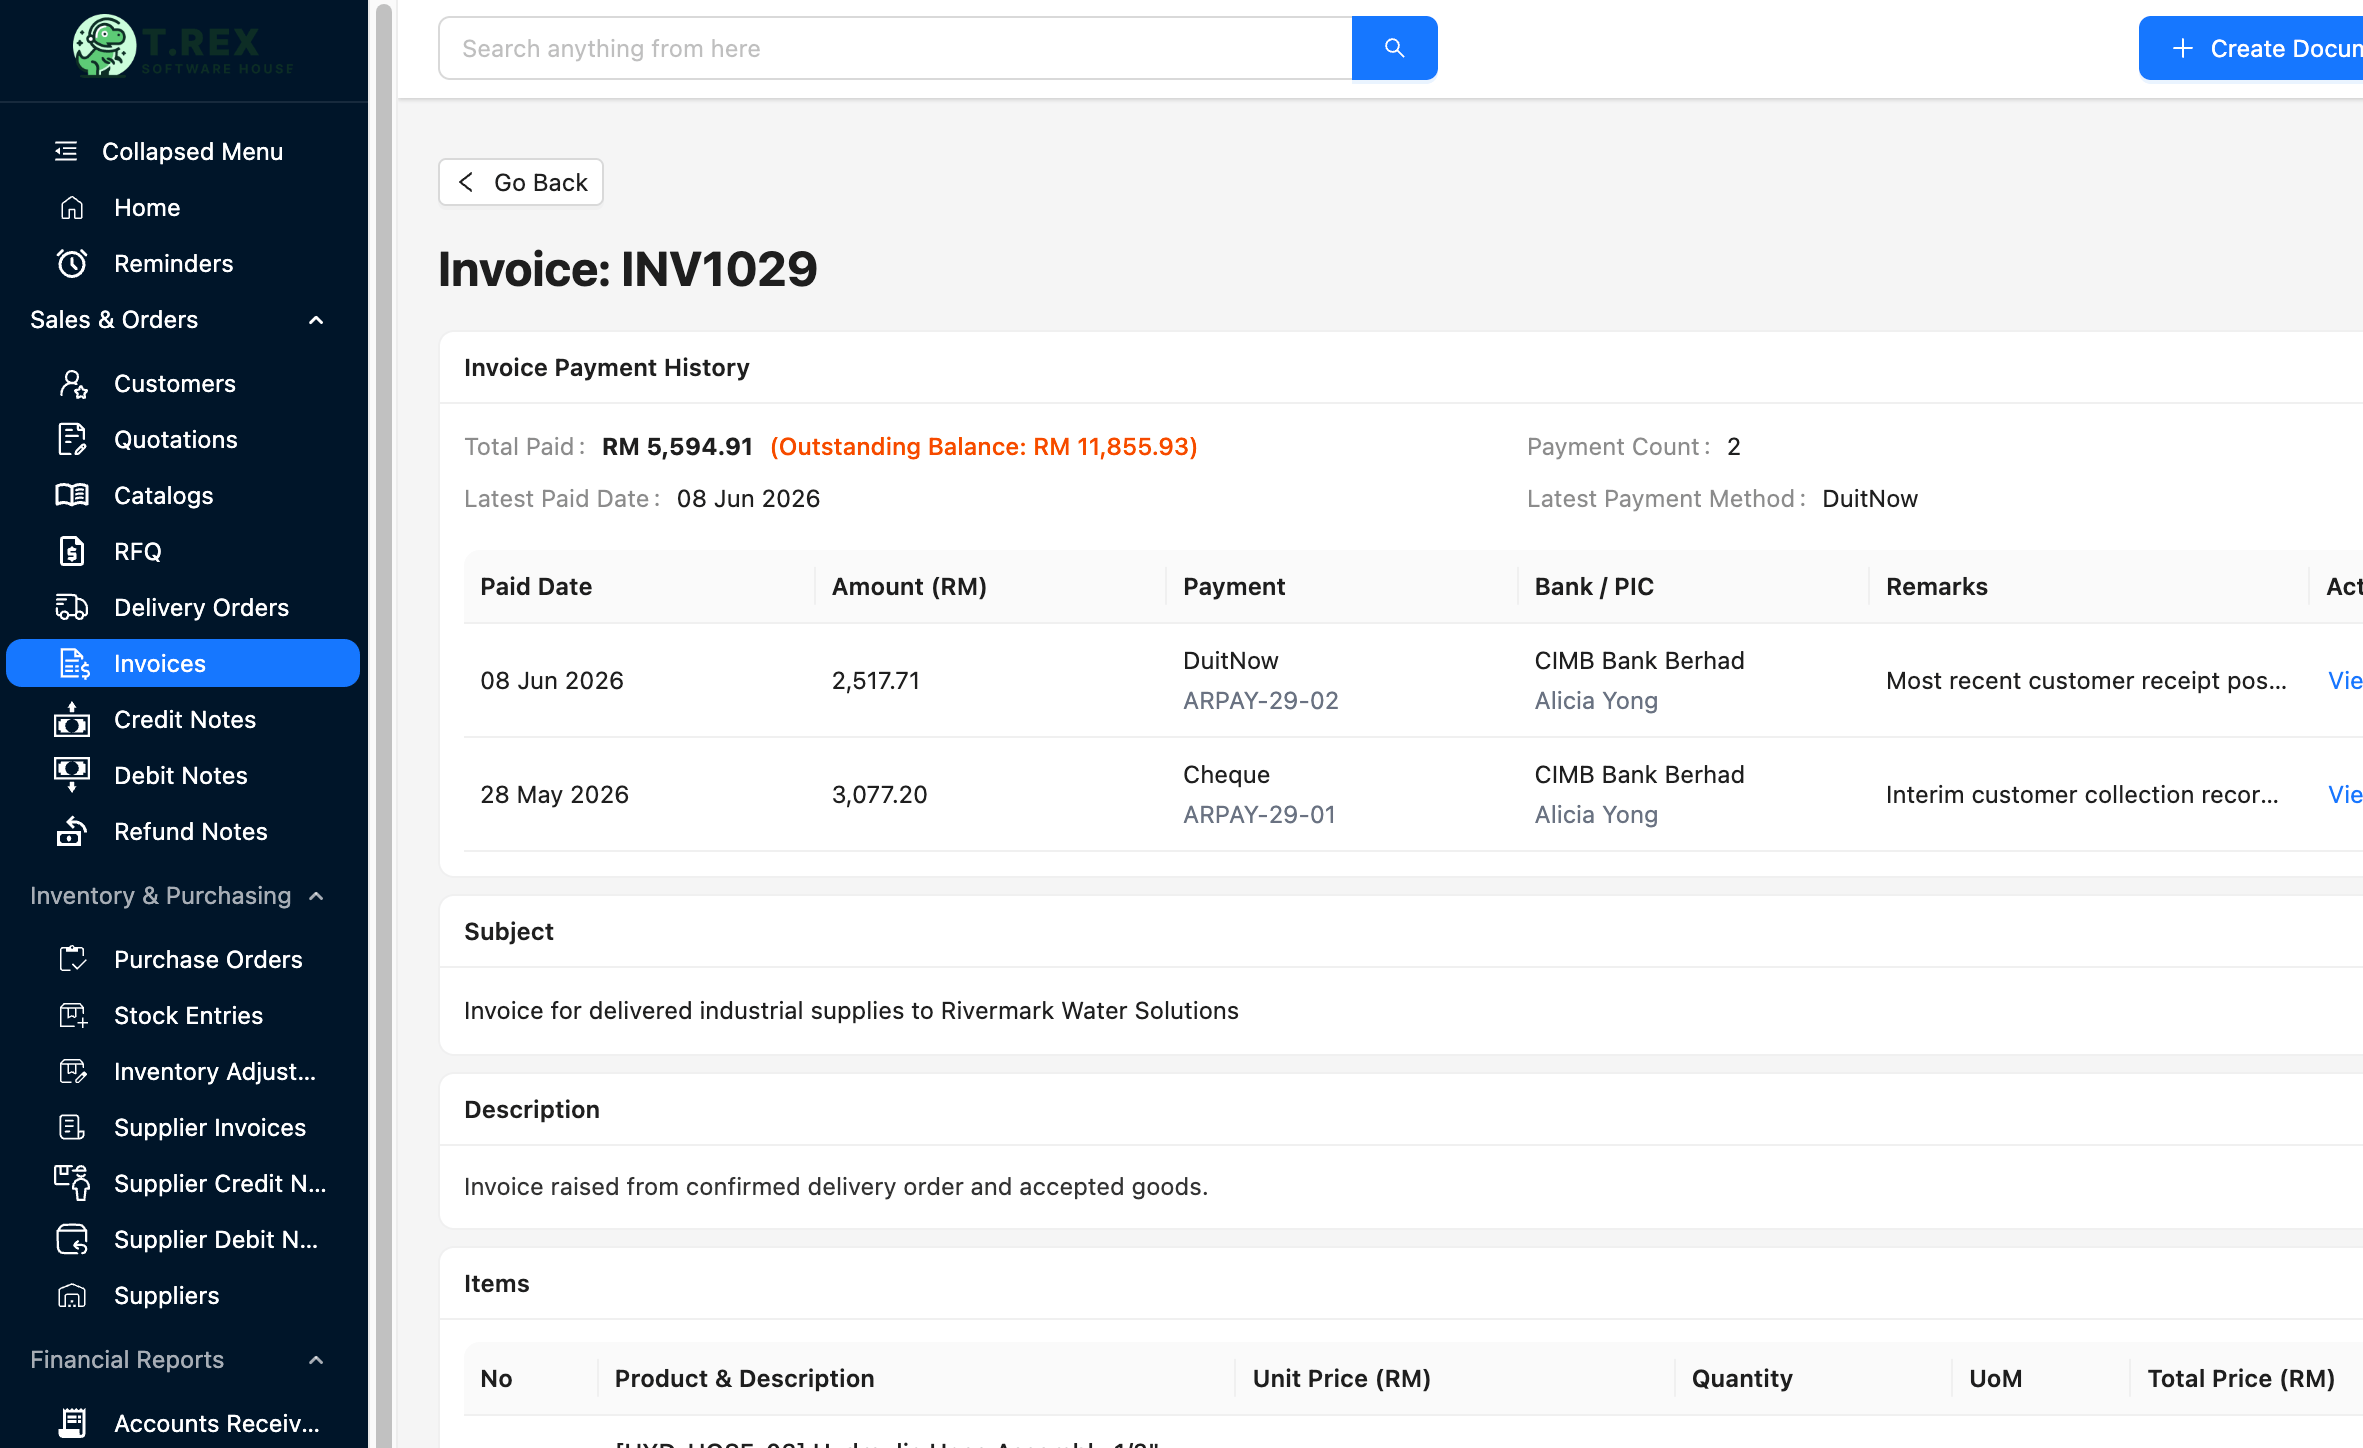Collapse the Inventory & Purchasing section
The height and width of the screenshot is (1448, 2363).
click(x=316, y=896)
